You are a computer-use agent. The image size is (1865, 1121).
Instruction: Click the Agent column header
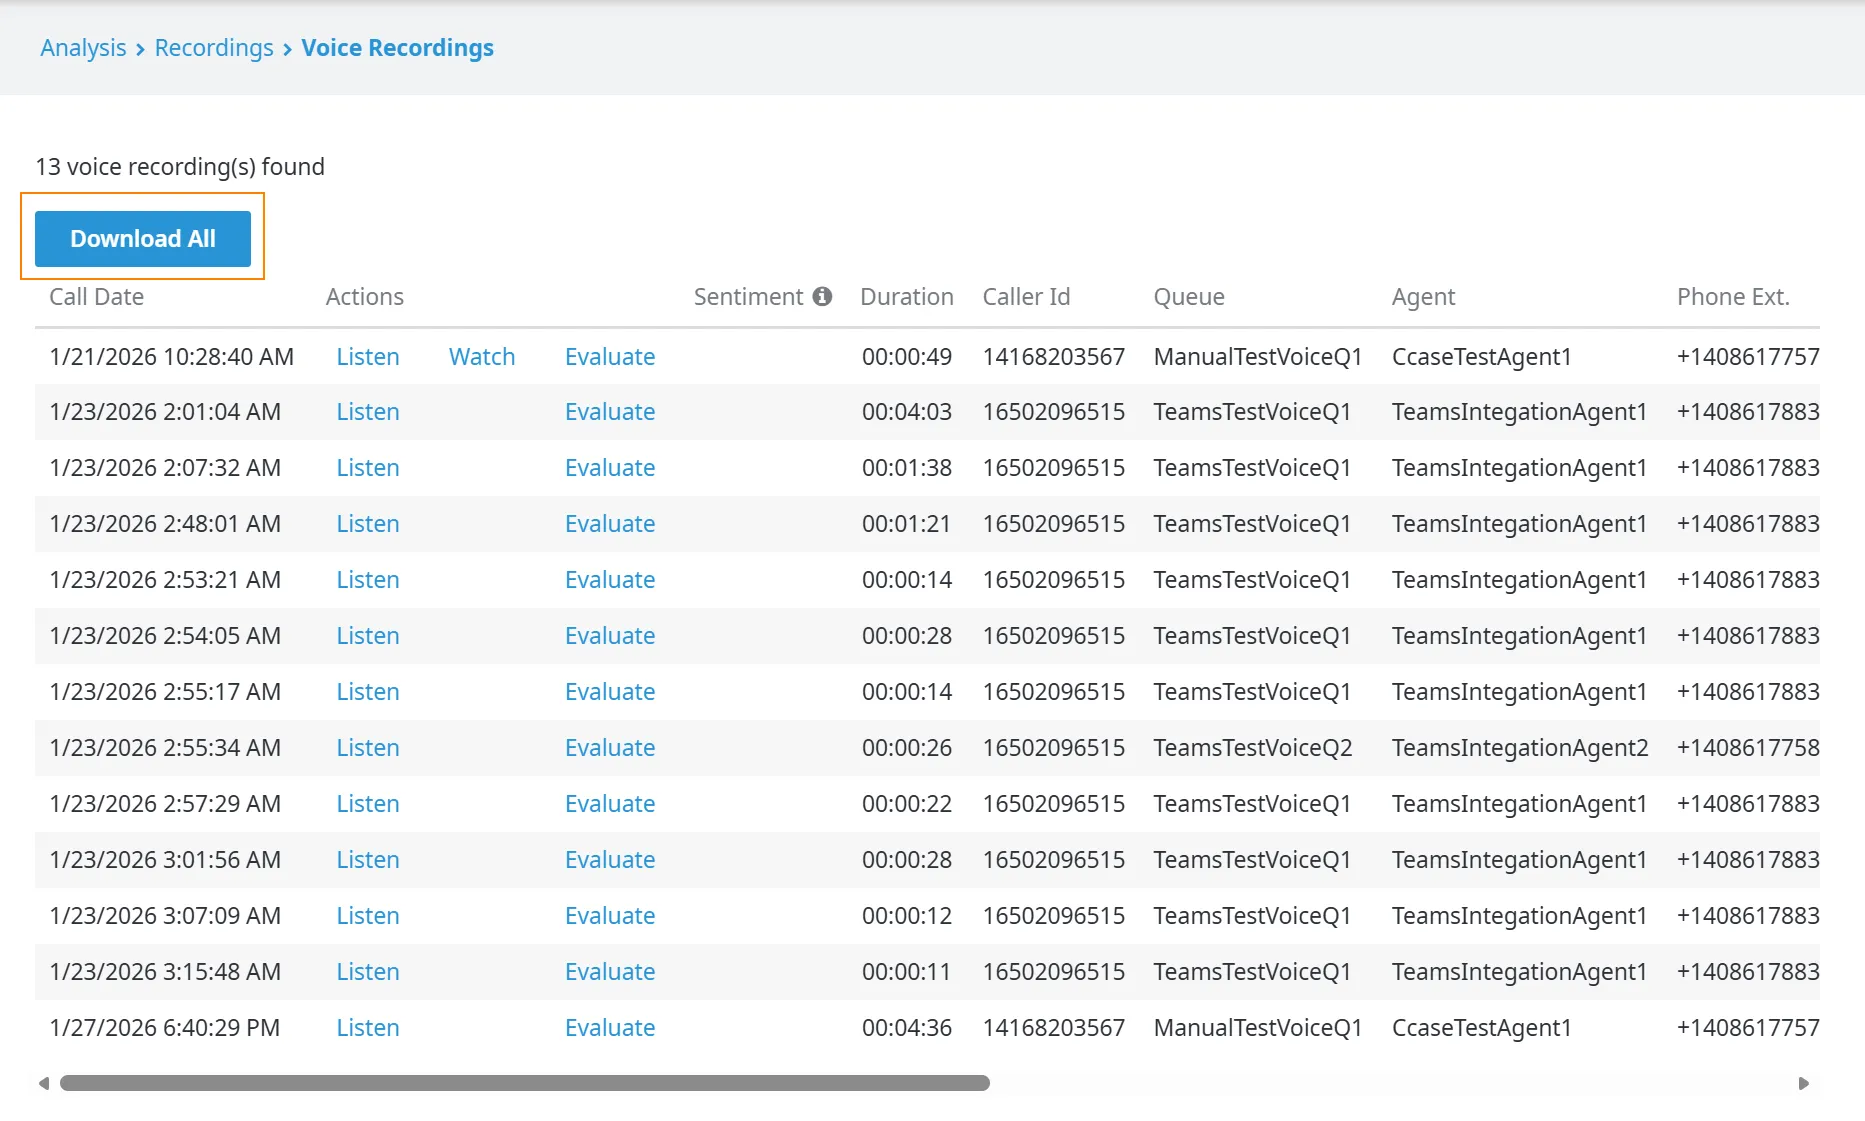pyautogui.click(x=1423, y=297)
